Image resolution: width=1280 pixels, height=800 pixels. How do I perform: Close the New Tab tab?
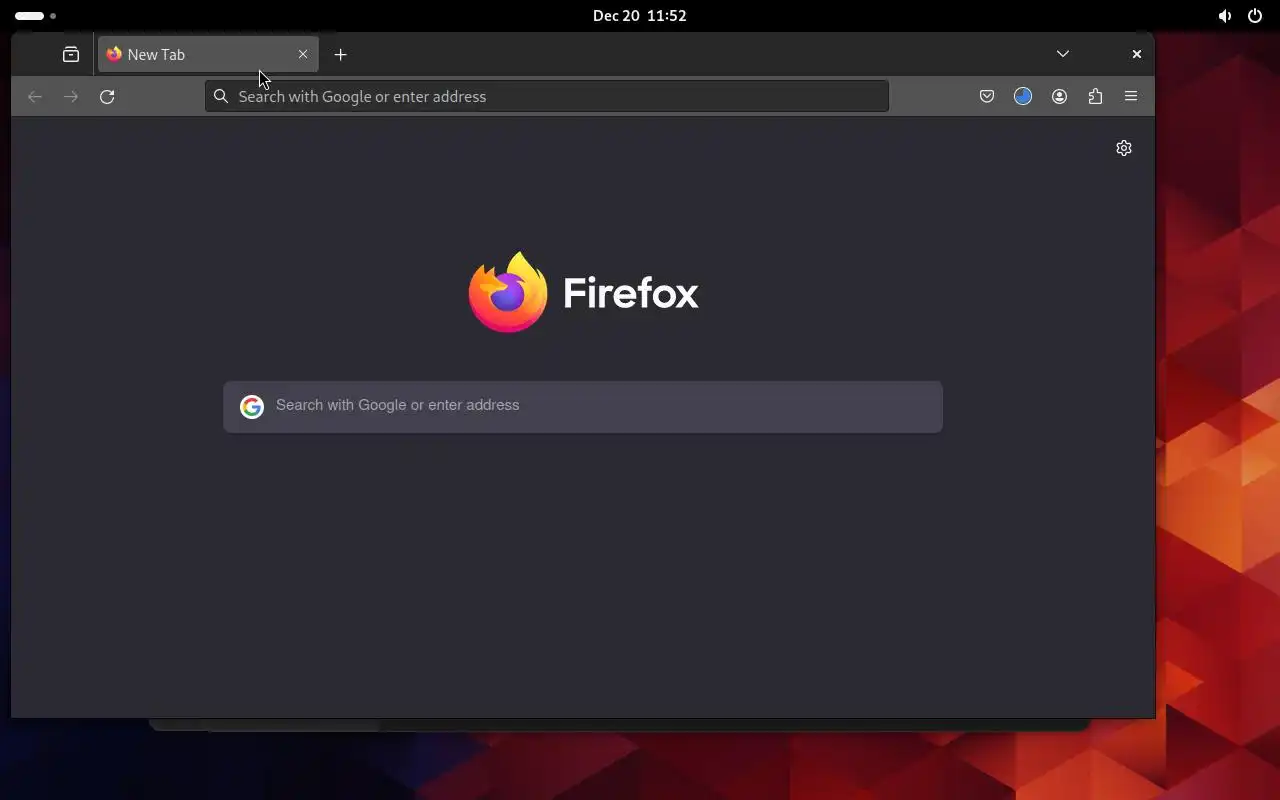303,54
